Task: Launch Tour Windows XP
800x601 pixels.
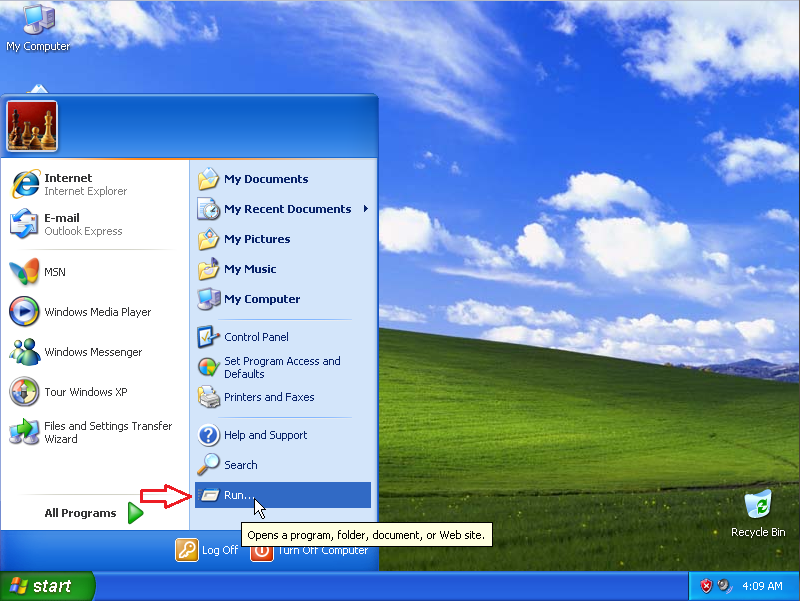Action: coord(75,392)
